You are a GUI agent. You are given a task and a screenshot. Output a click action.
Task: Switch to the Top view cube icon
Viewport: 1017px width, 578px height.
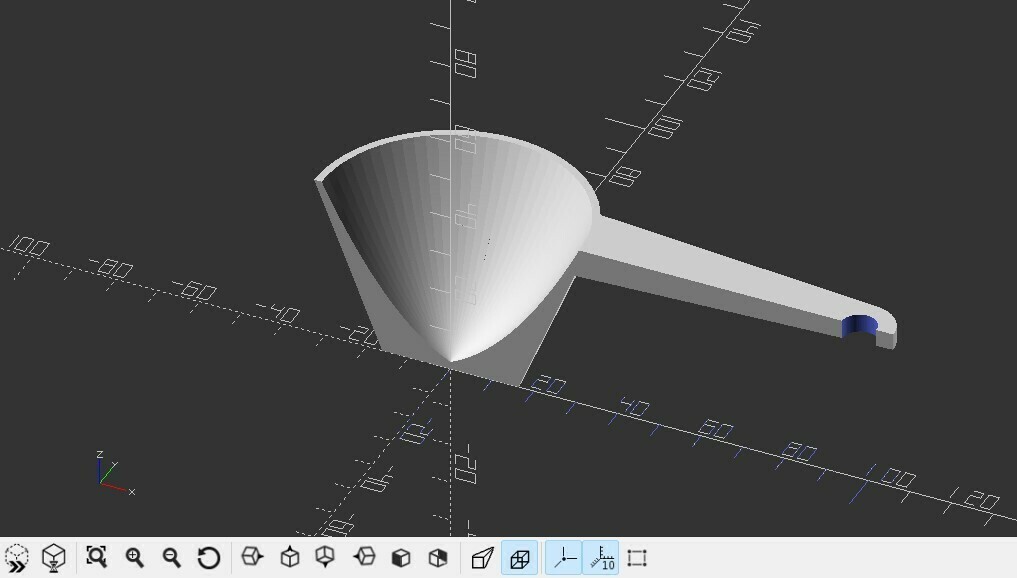pyautogui.click(x=289, y=557)
